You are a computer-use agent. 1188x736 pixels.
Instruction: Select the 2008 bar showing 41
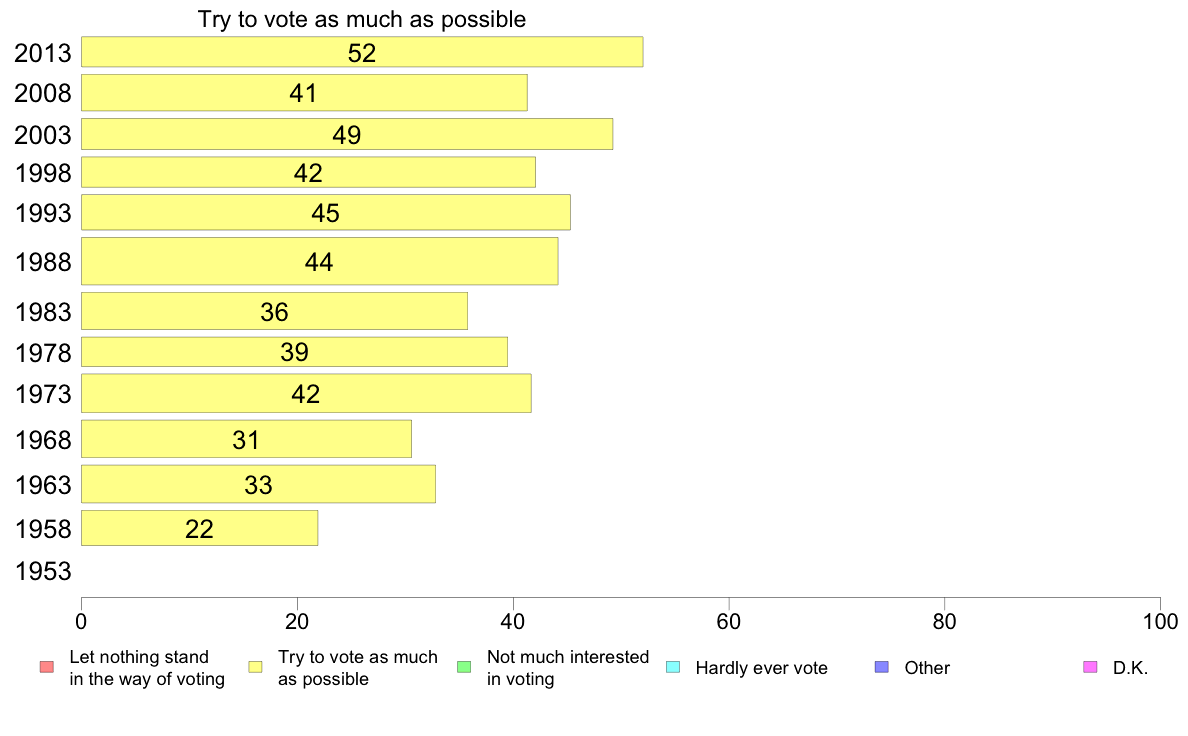(304, 92)
